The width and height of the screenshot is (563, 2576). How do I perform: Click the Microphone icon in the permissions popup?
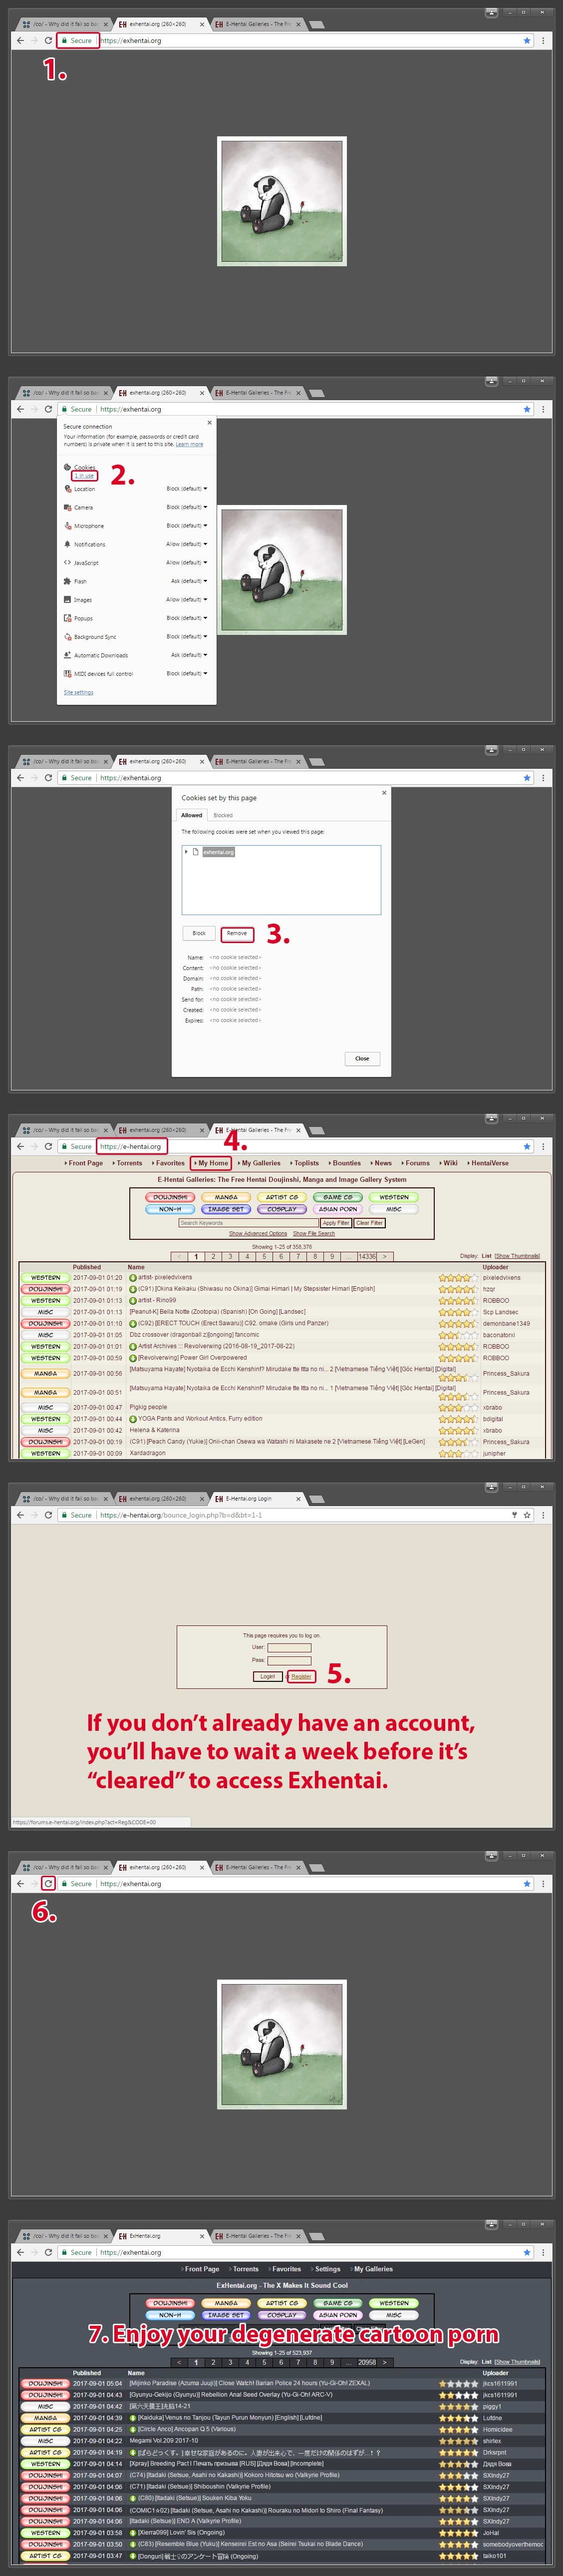(67, 526)
